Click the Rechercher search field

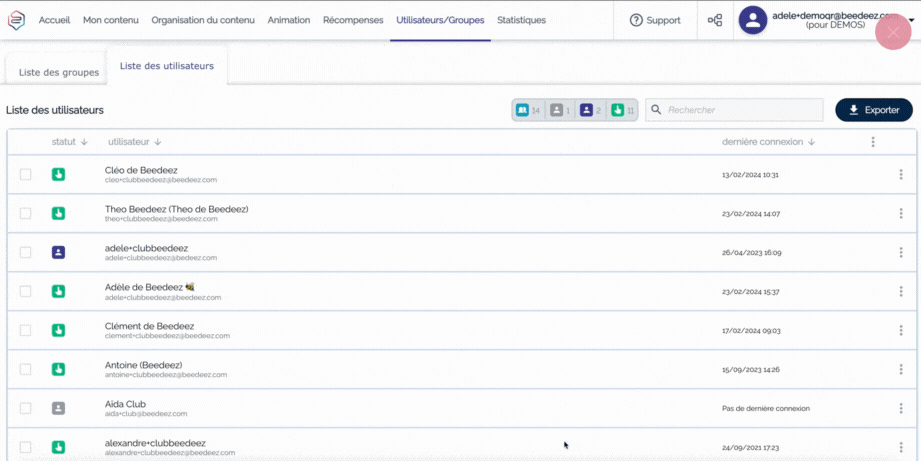(740, 110)
